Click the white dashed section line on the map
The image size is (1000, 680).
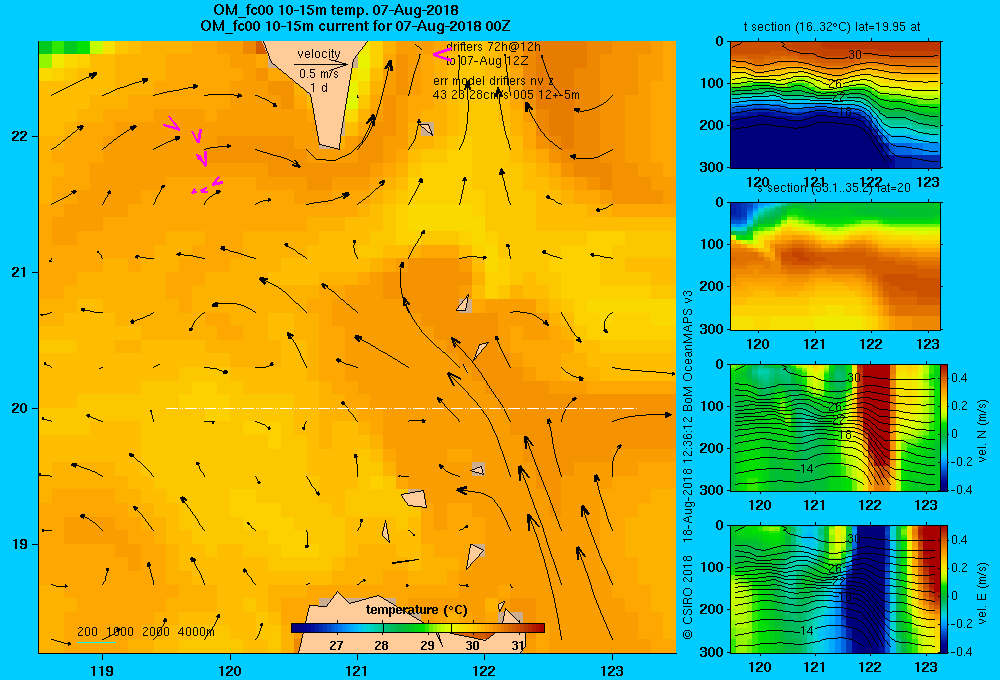point(401,408)
